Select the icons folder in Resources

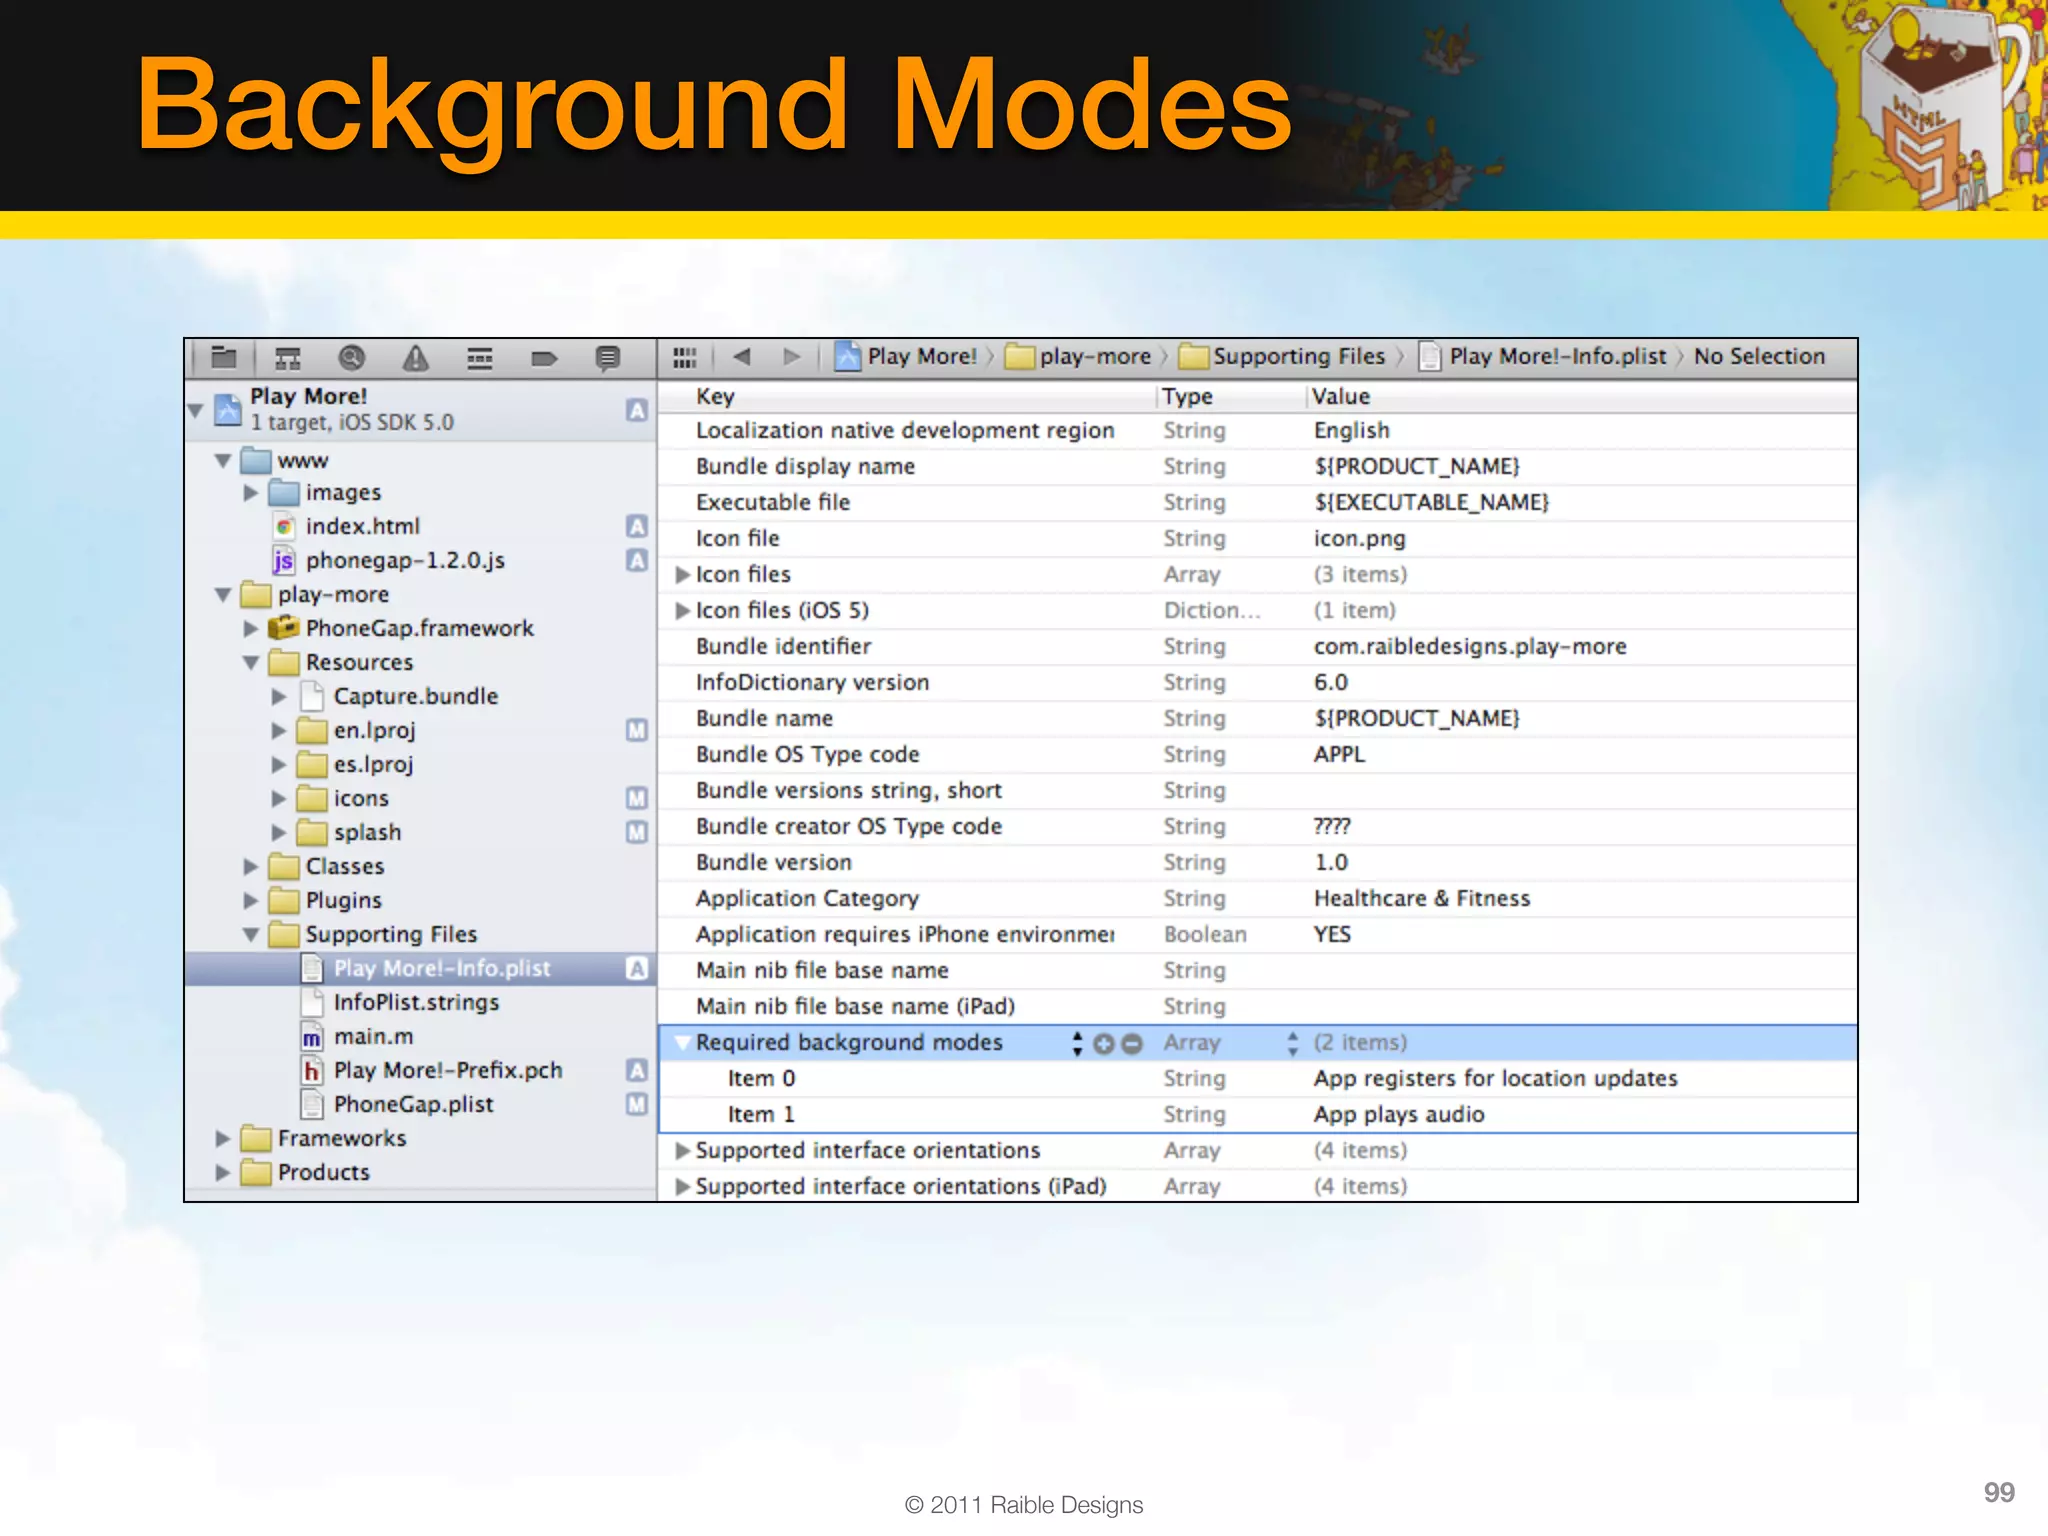361,799
